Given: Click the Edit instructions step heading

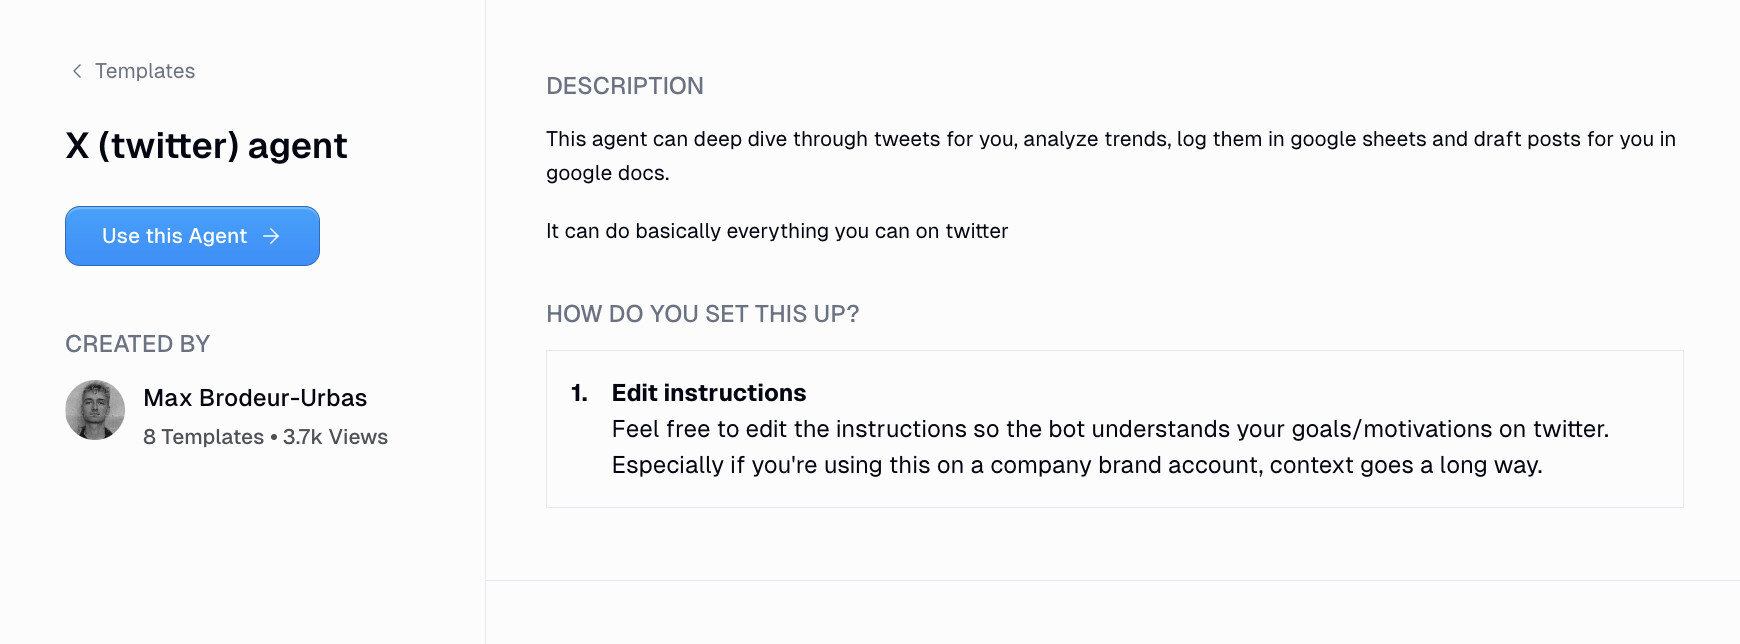Looking at the screenshot, I should [x=708, y=392].
